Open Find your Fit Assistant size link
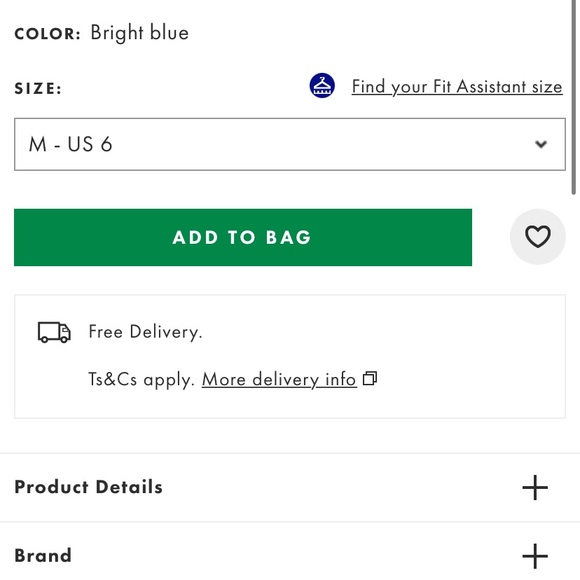The width and height of the screenshot is (580, 580). pyautogui.click(x=457, y=87)
